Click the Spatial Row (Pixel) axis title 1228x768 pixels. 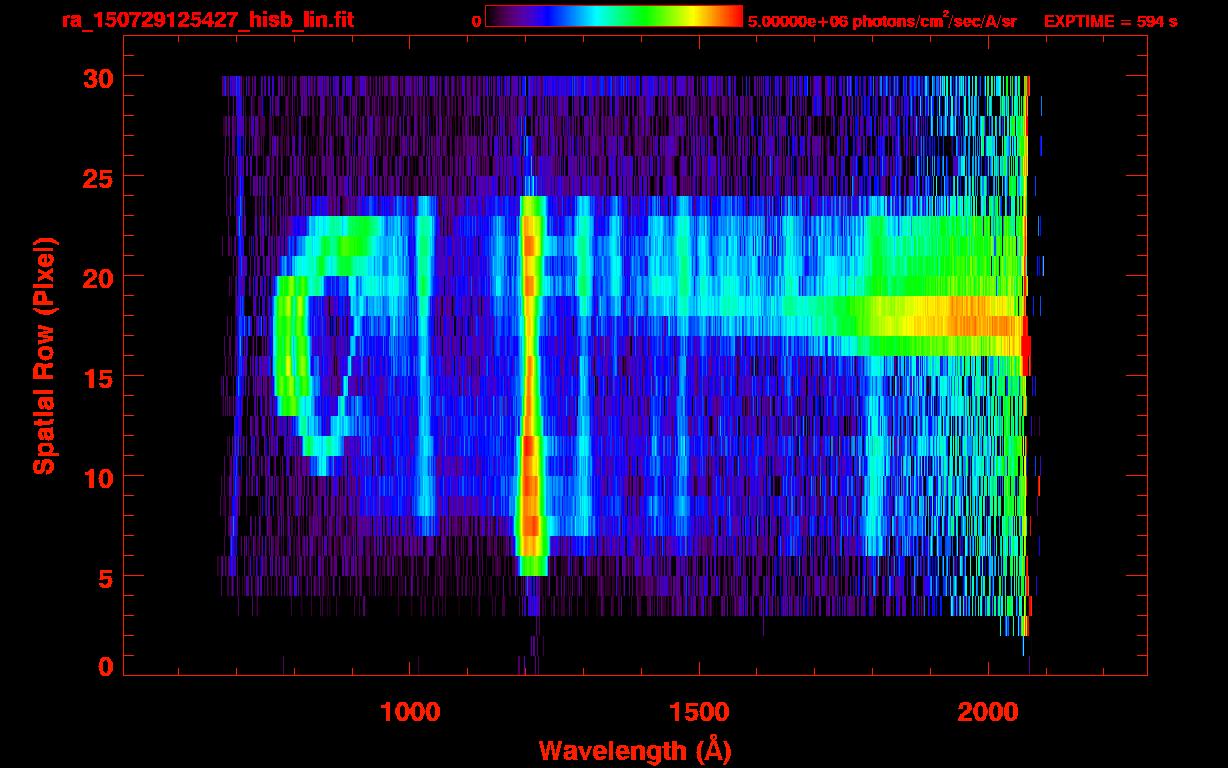tap(43, 356)
